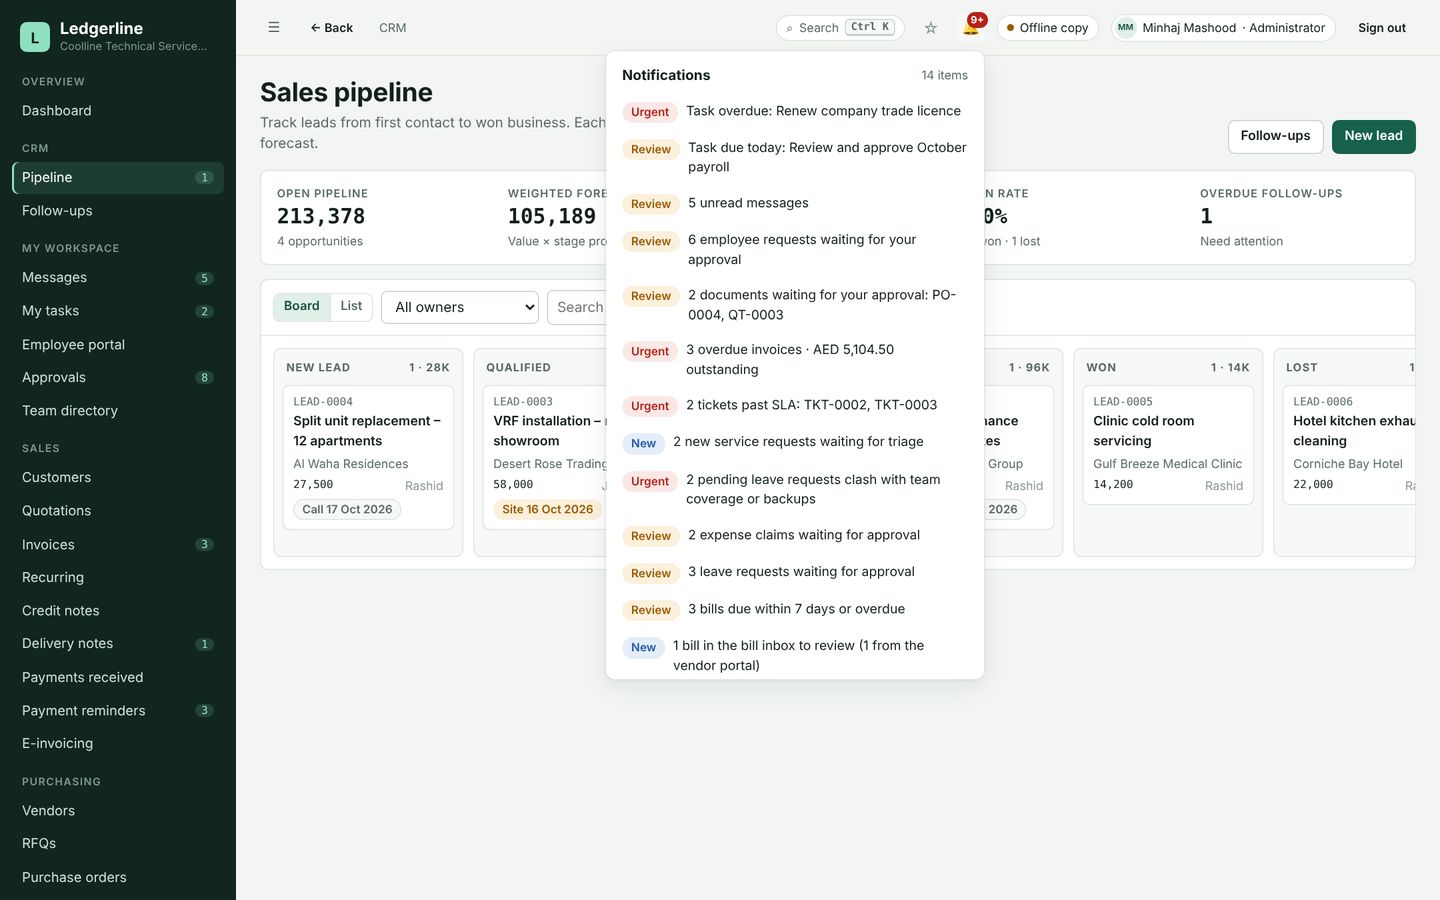Screen dimensions: 1440x900
Task: Open the 3 overdue invoices notification
Action: [x=795, y=360]
